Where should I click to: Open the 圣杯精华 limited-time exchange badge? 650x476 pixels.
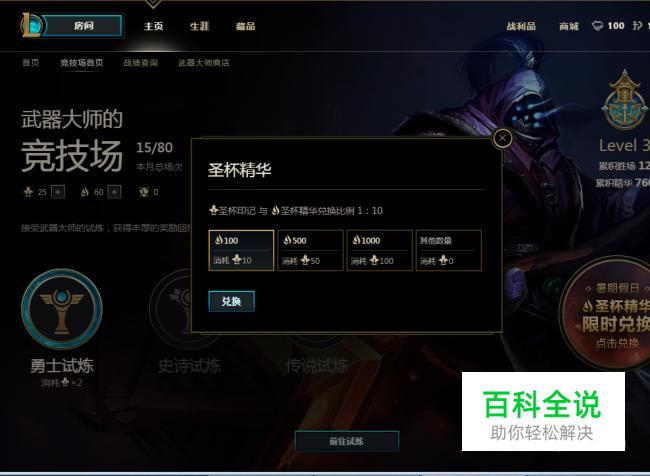[x=607, y=313]
